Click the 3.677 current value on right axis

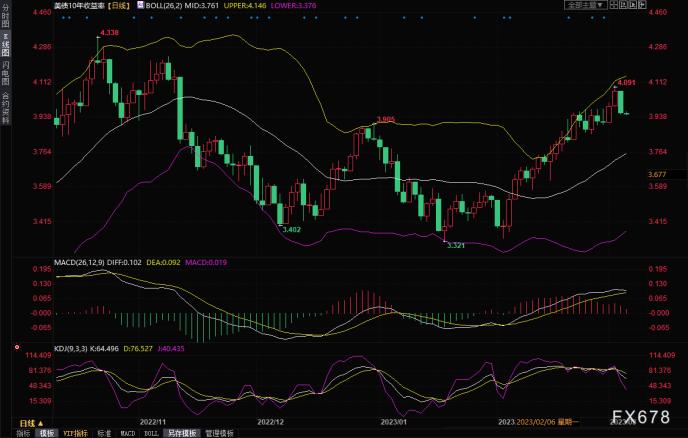pyautogui.click(x=657, y=175)
